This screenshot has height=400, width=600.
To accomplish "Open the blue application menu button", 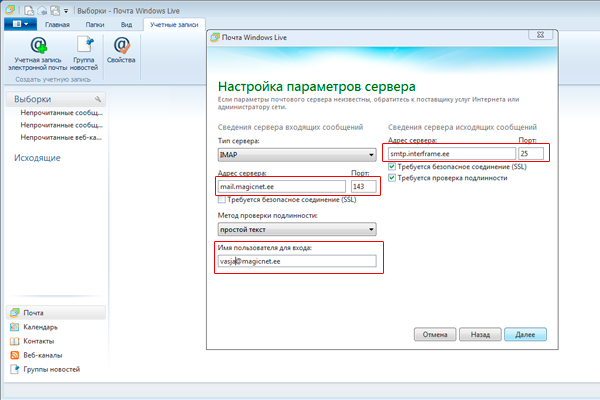I will pyautogui.click(x=20, y=24).
